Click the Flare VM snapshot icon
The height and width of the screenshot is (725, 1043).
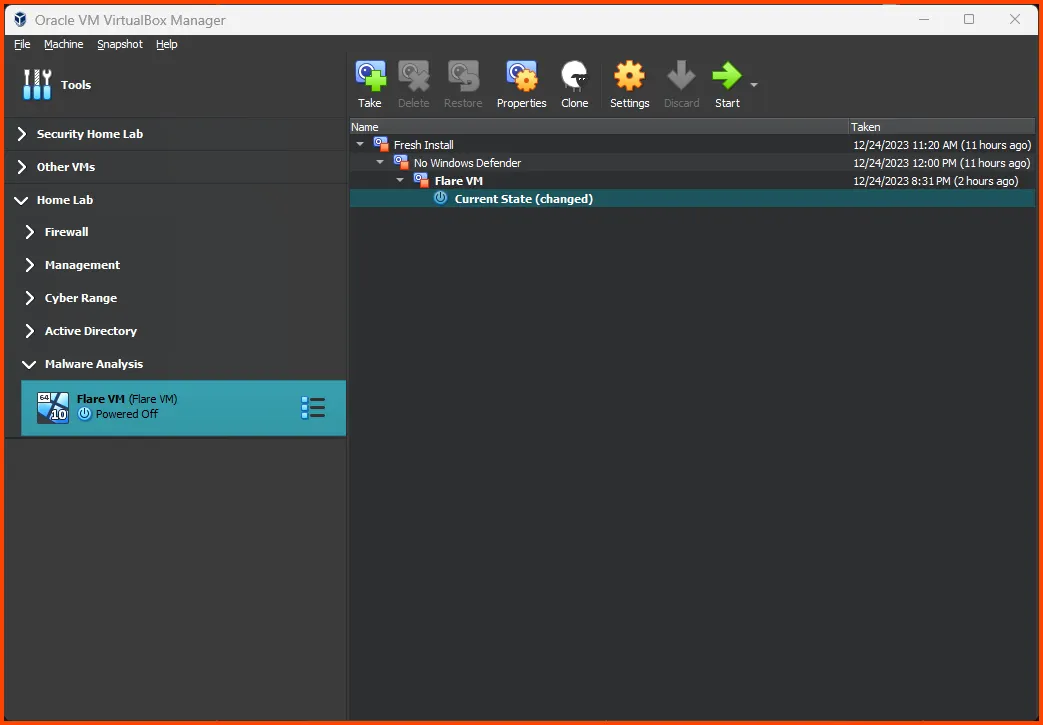coord(421,180)
